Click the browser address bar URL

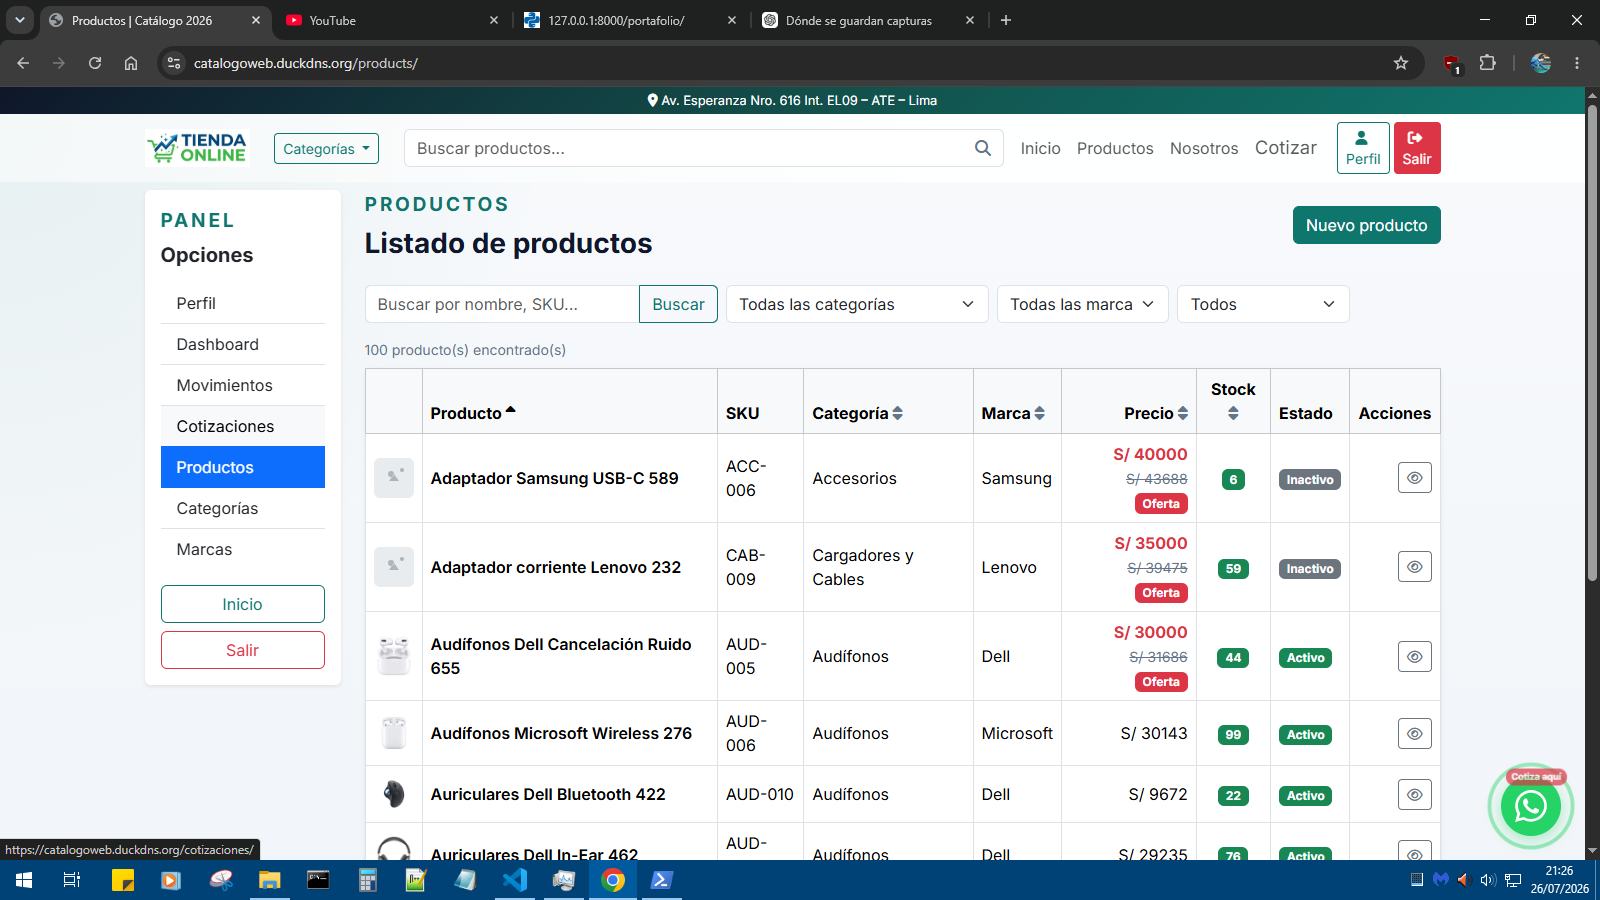pos(306,63)
